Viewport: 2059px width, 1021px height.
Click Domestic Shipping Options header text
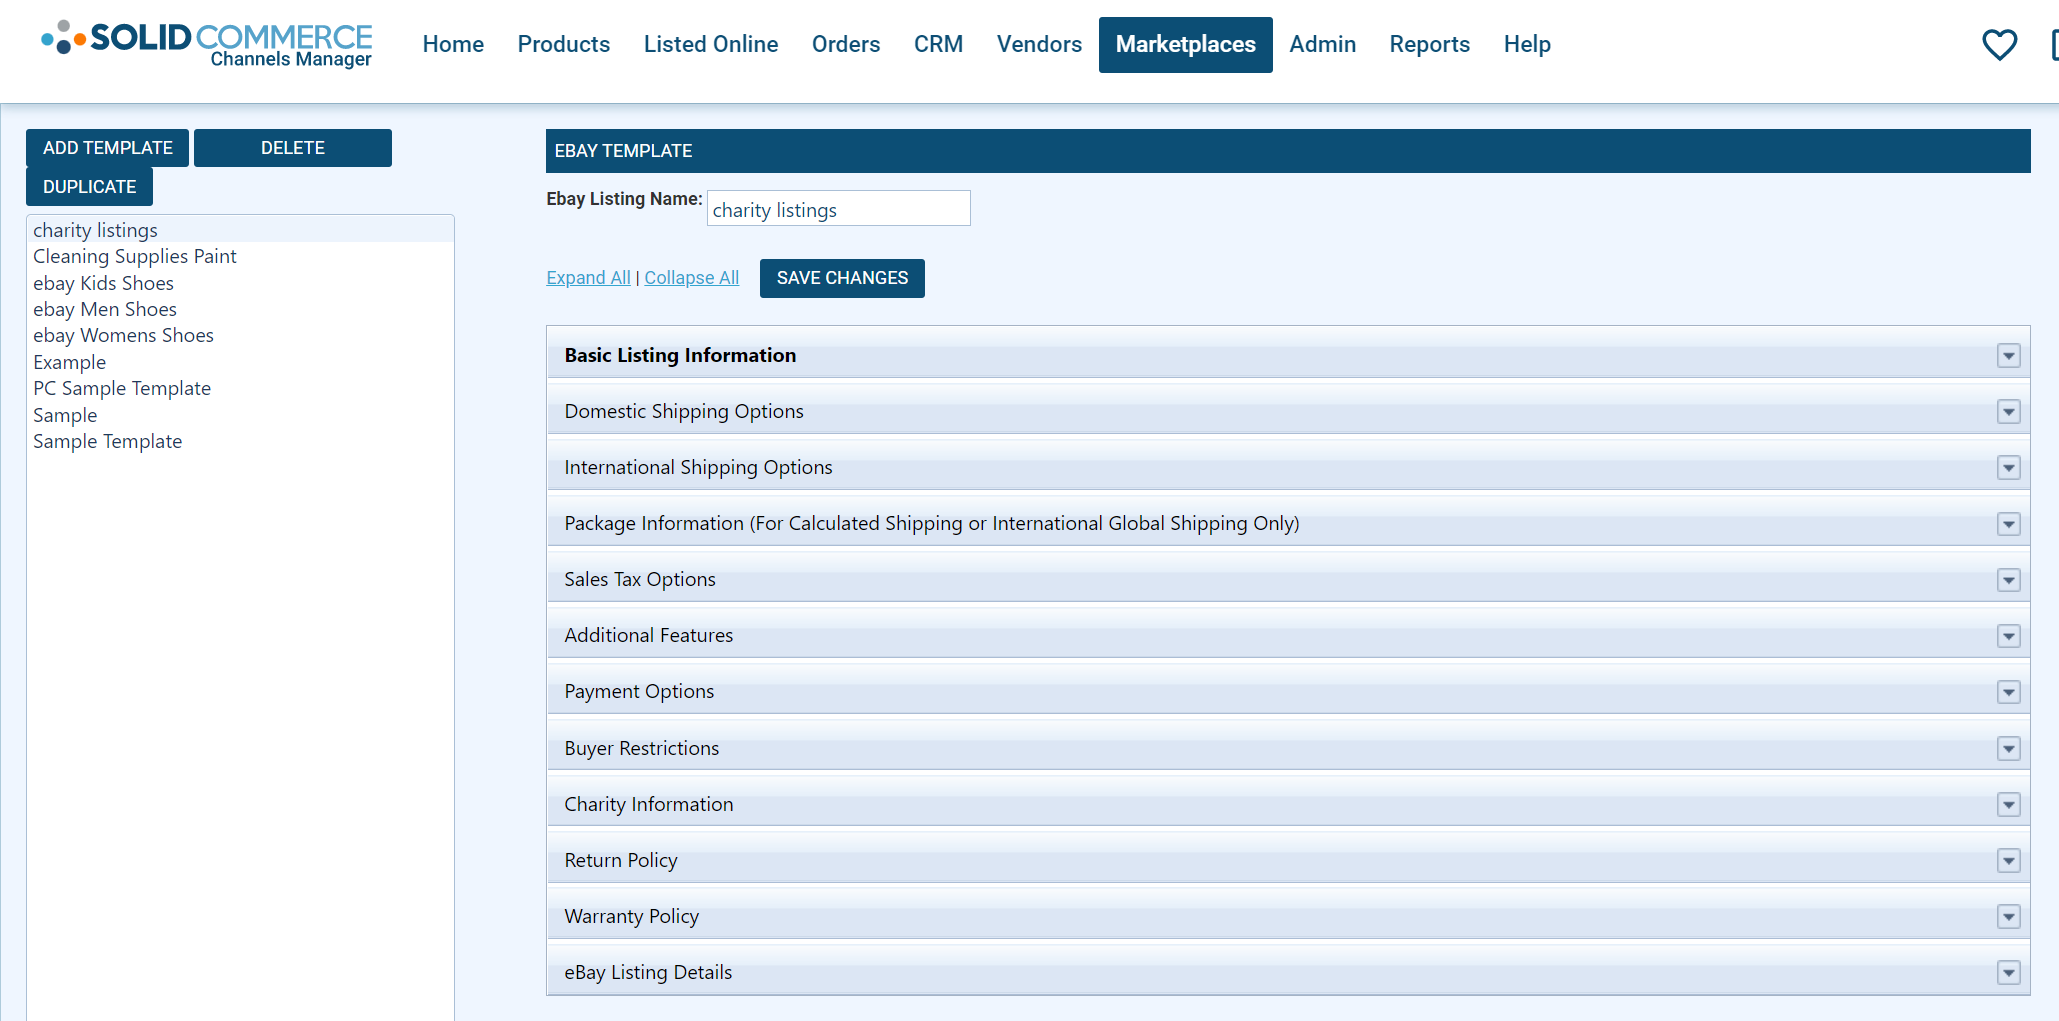[684, 411]
